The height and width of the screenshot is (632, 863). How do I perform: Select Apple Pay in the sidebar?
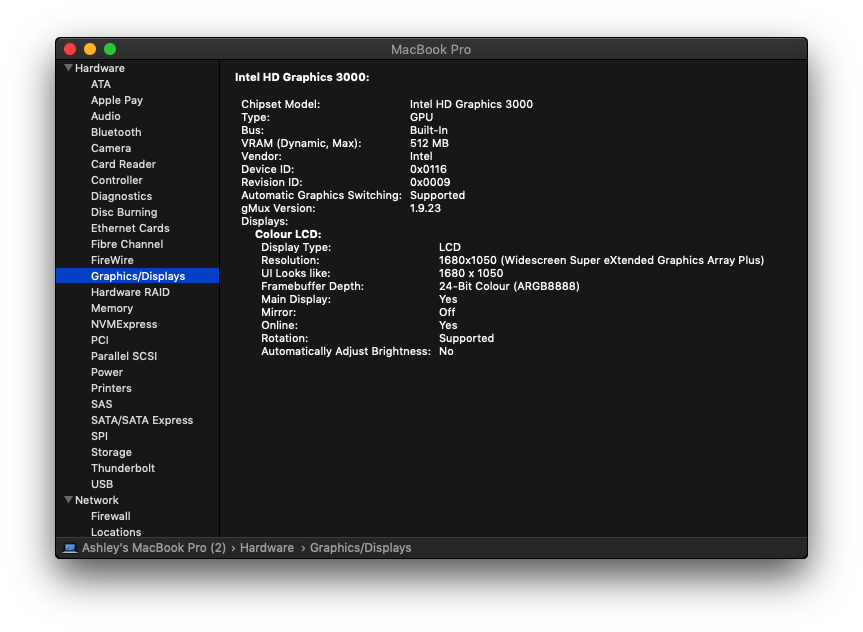(117, 100)
